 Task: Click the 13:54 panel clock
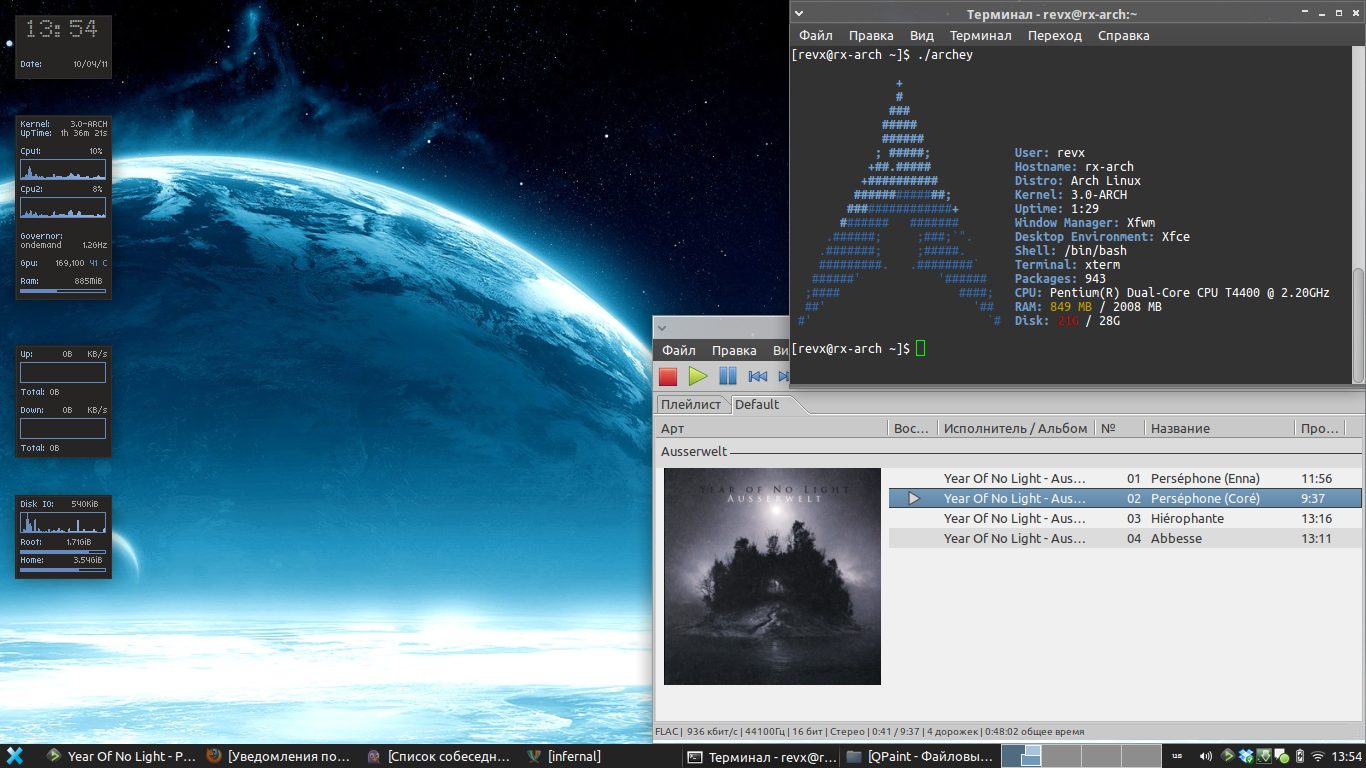[x=1346, y=756]
